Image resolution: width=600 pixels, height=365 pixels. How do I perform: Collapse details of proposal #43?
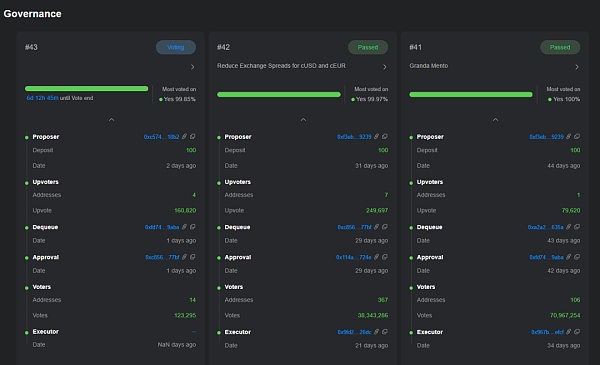(111, 120)
